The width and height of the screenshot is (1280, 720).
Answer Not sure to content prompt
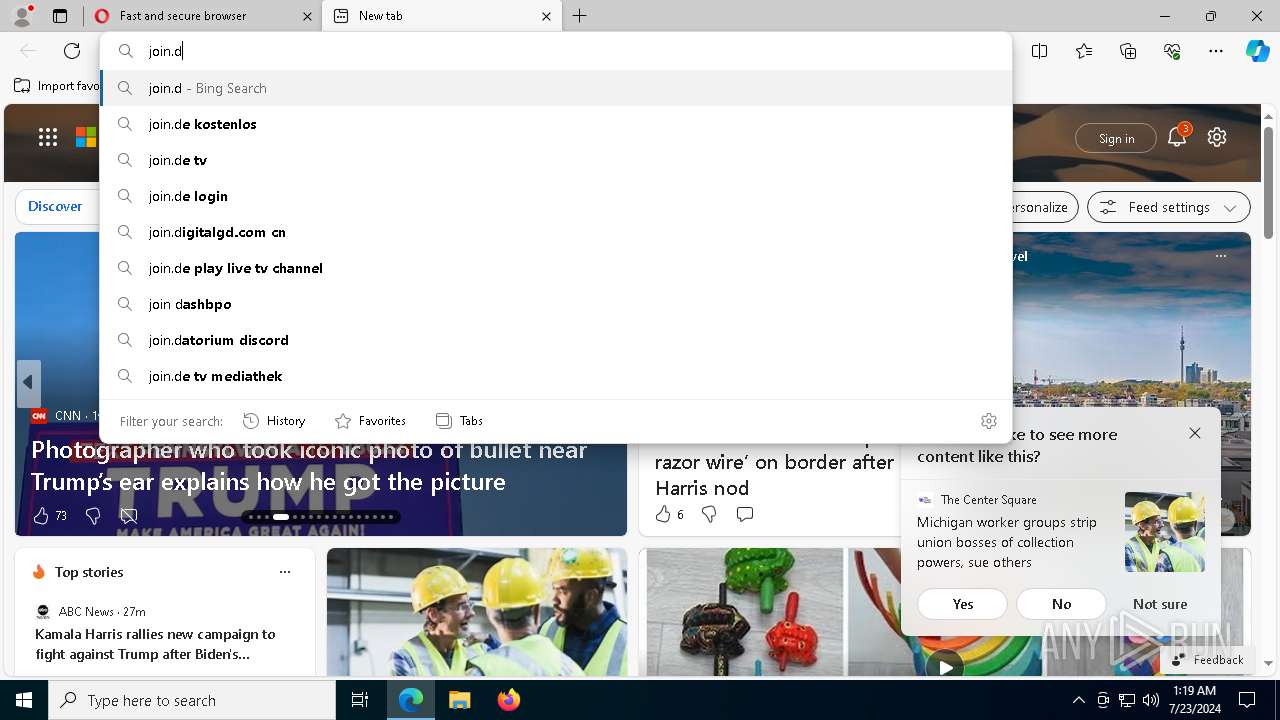point(1160,604)
